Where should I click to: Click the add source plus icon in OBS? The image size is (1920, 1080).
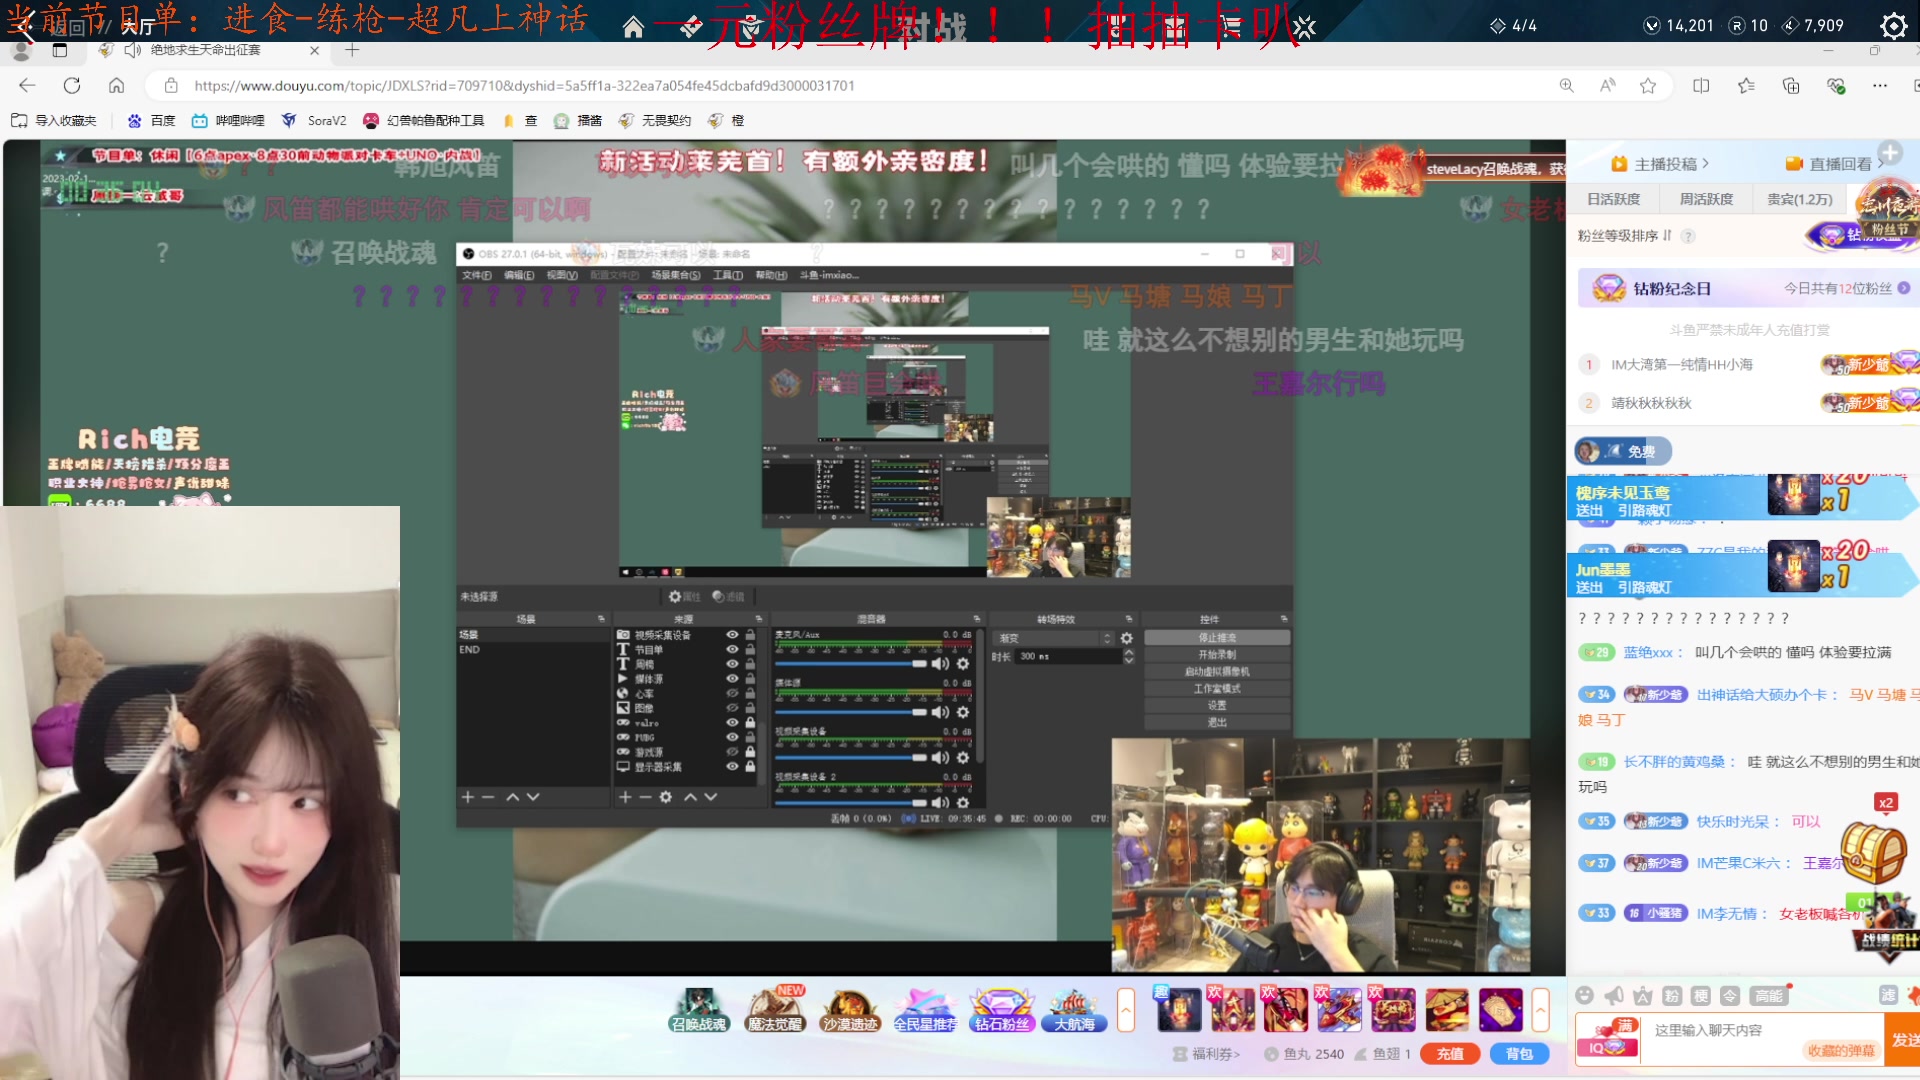[x=625, y=797]
